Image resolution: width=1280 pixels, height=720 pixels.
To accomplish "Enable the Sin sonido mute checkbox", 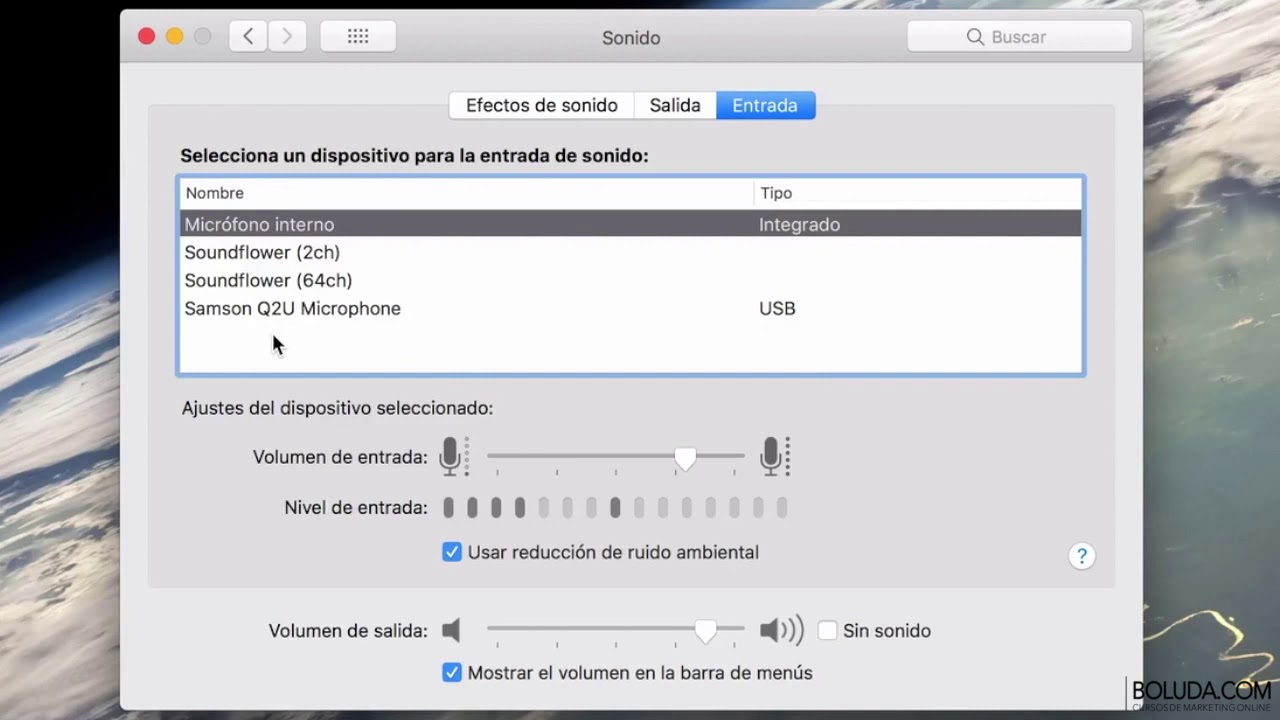I will click(827, 631).
